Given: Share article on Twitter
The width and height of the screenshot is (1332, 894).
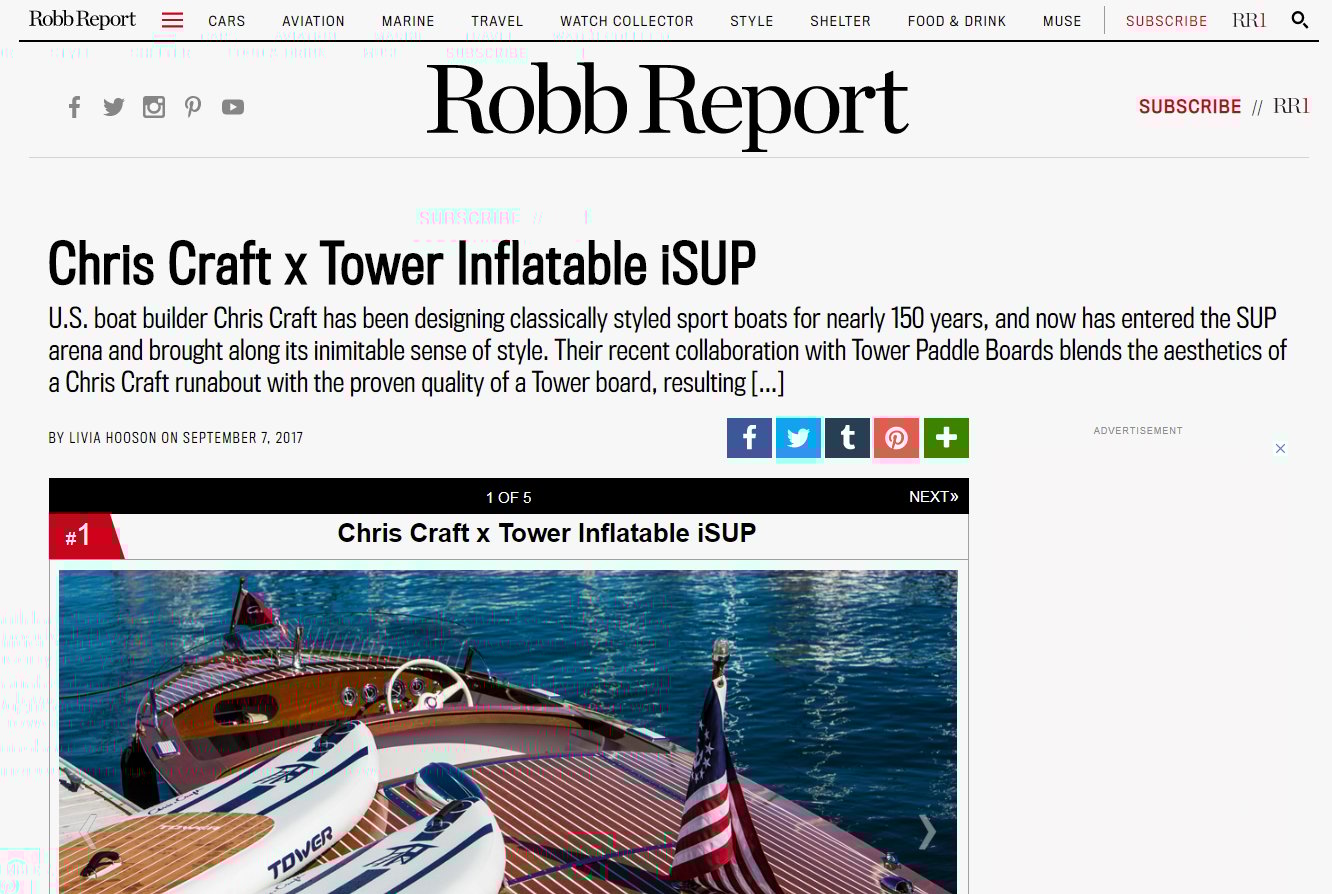Looking at the screenshot, I should [x=798, y=438].
